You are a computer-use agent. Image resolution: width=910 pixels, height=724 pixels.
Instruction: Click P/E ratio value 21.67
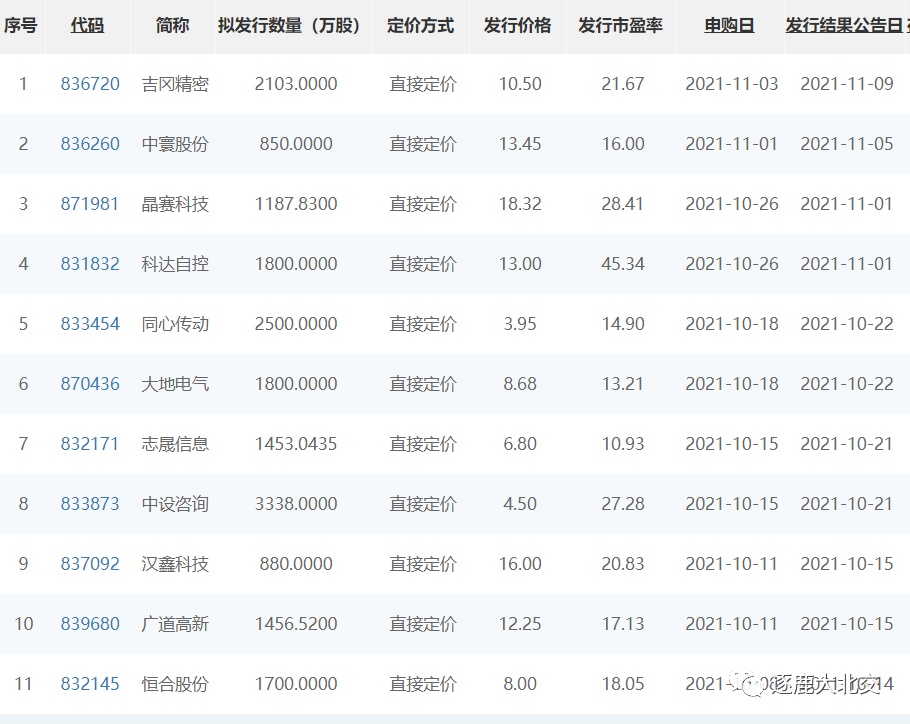point(623,84)
